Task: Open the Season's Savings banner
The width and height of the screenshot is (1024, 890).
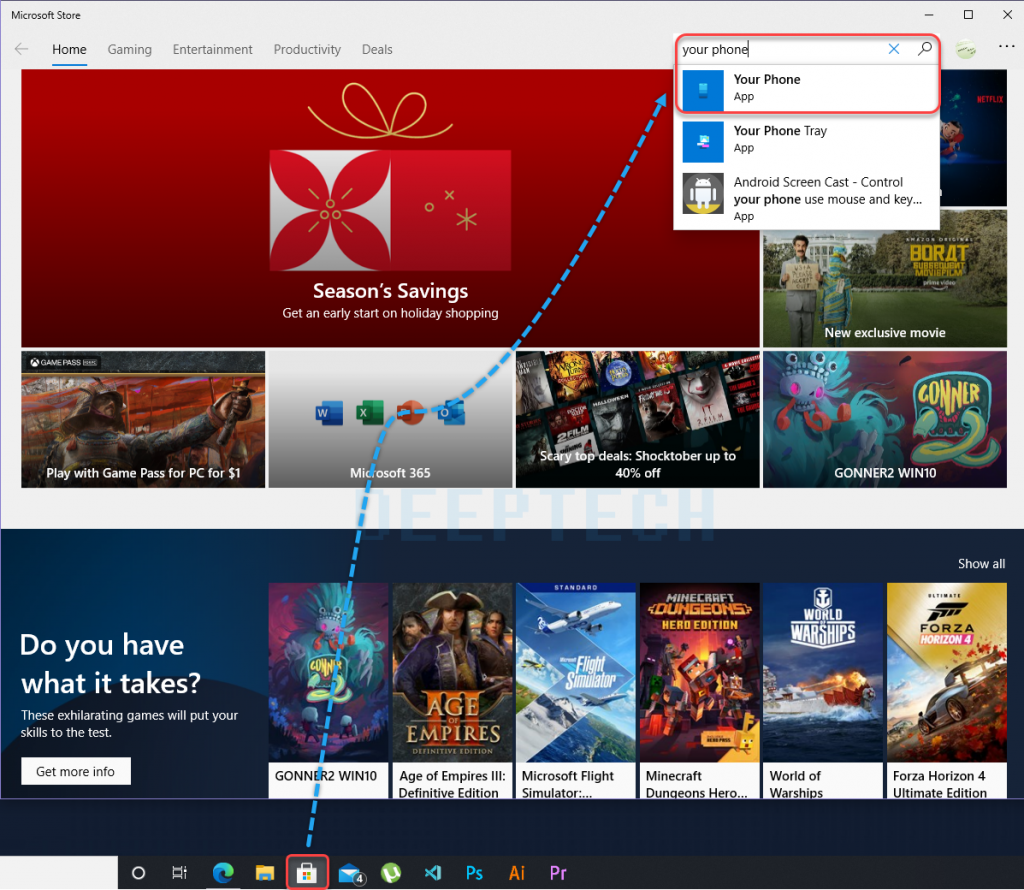Action: tap(390, 208)
